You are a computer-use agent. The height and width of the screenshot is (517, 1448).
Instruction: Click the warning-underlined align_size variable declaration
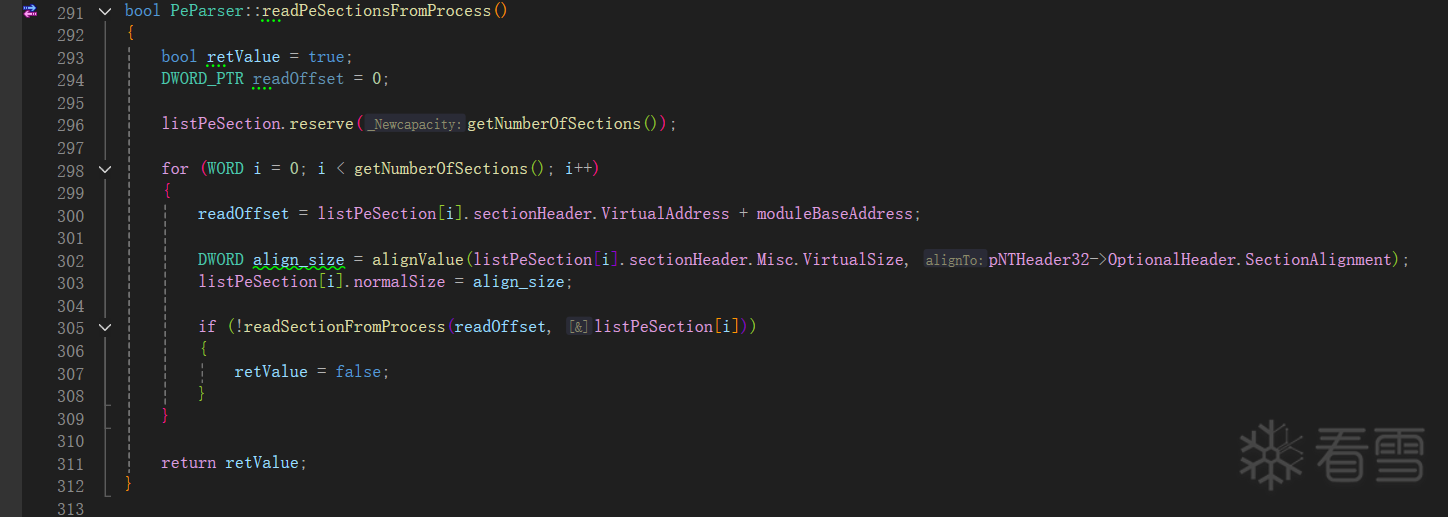[299, 260]
